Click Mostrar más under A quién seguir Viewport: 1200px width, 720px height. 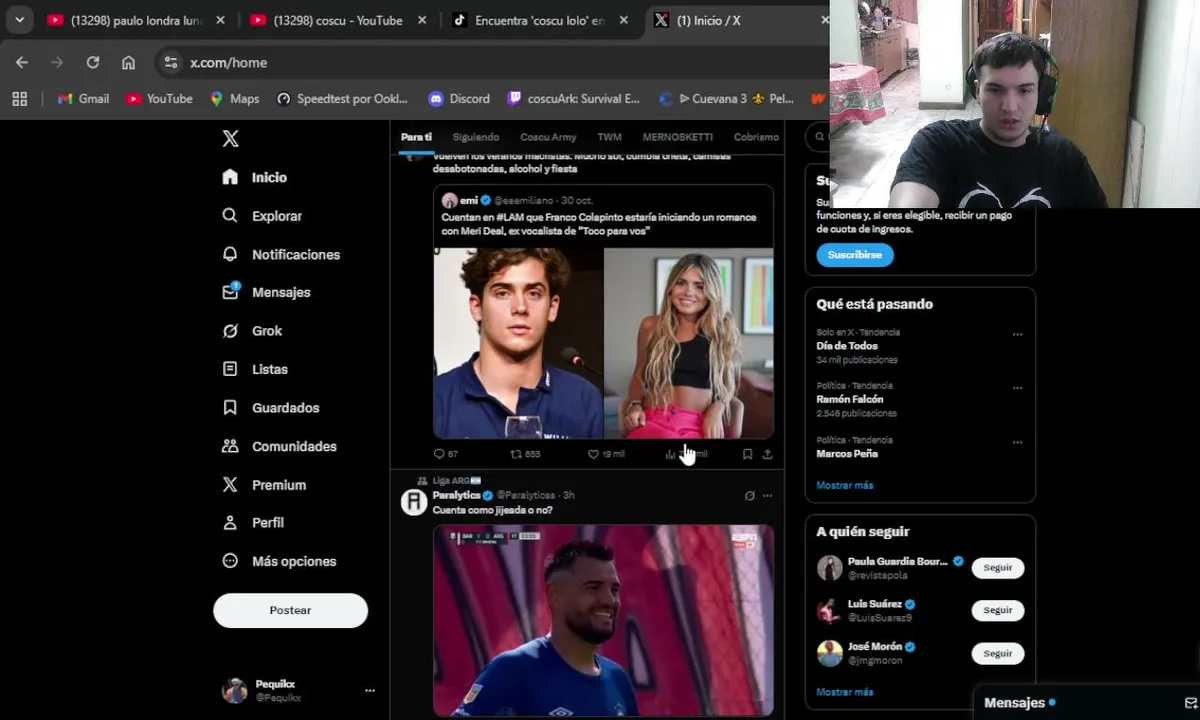click(845, 692)
